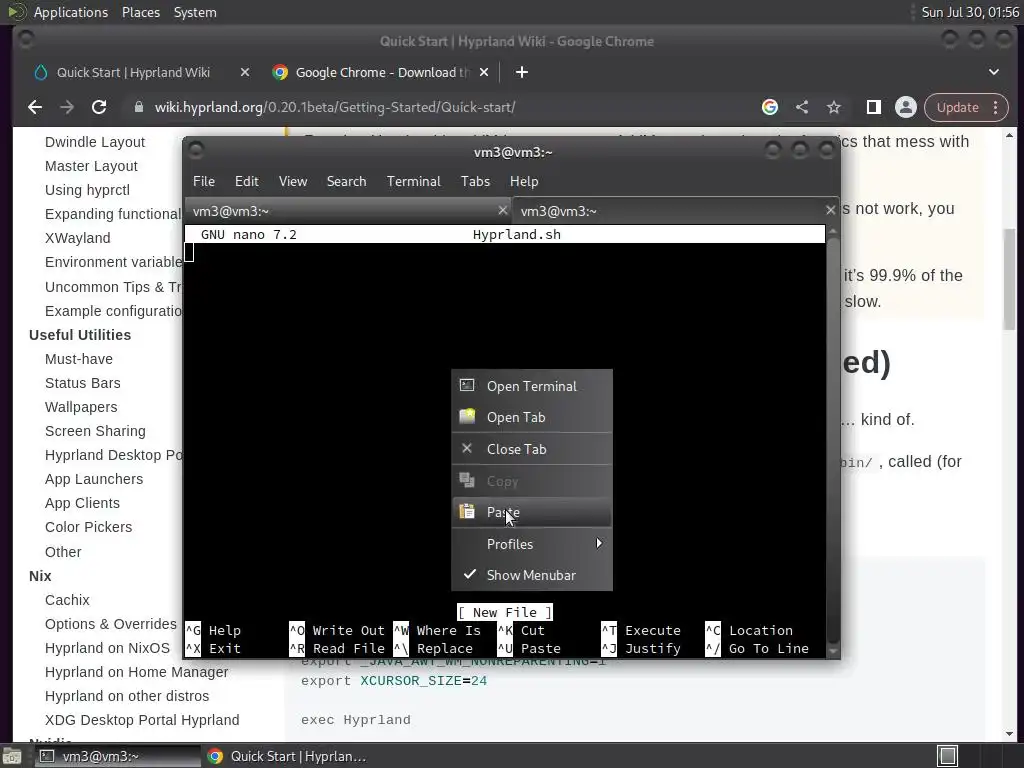The width and height of the screenshot is (1024, 768).
Task: Click the clock Sun Jul 30, 01:56
Action: (970, 12)
